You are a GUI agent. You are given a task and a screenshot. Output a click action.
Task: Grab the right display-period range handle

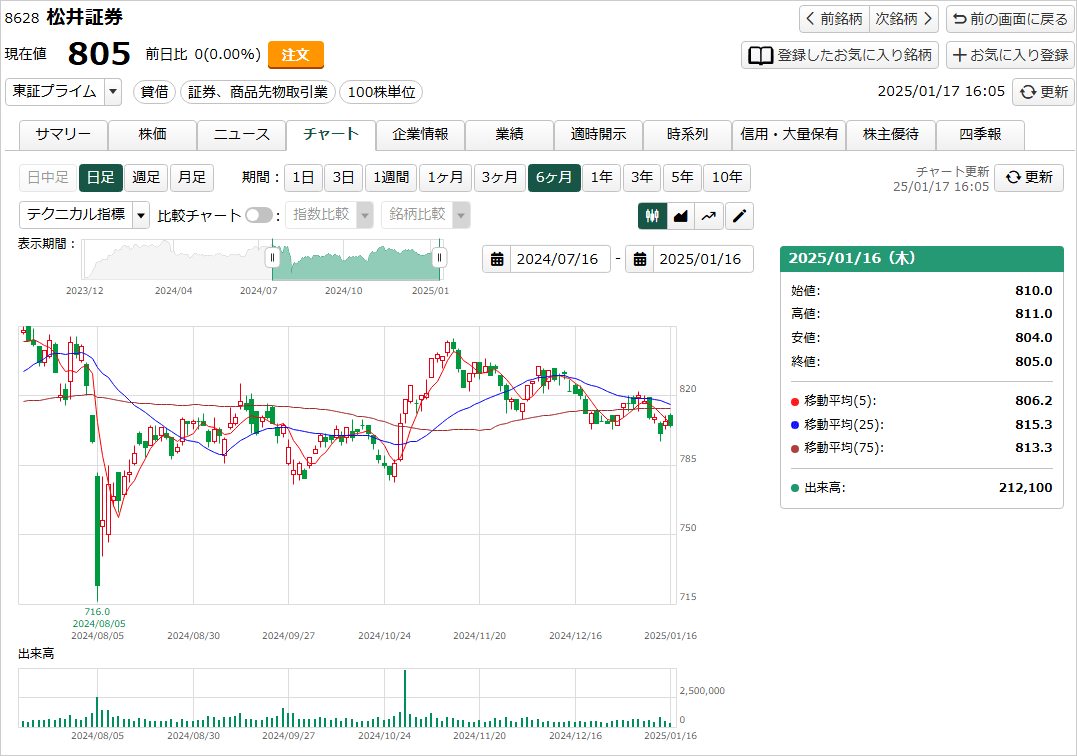click(x=439, y=258)
